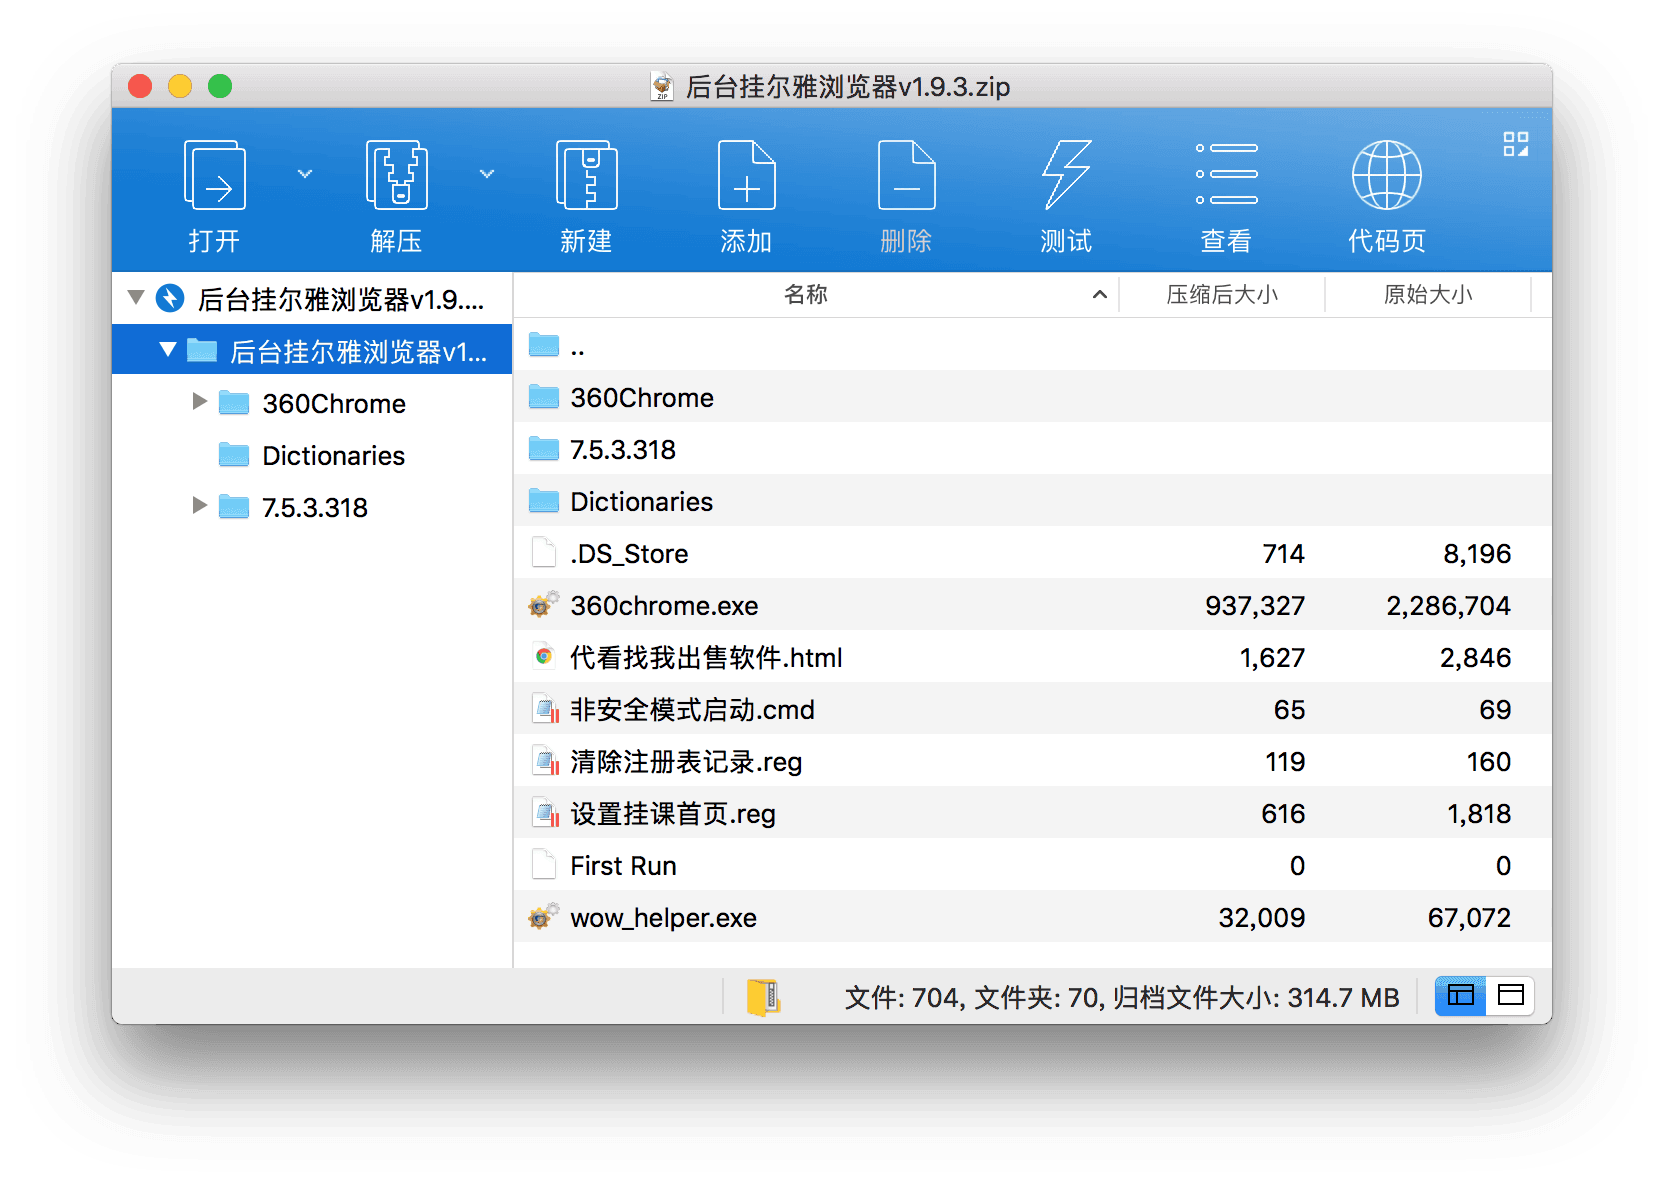Select the wow_helper.exe file row
The image size is (1664, 1184).
pyautogui.click(x=1033, y=918)
